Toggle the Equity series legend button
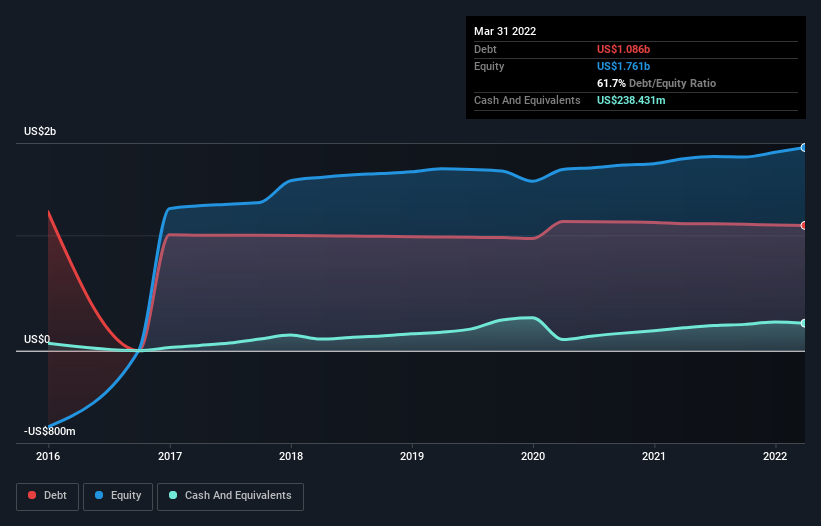This screenshot has height=526, width=821. [118, 496]
